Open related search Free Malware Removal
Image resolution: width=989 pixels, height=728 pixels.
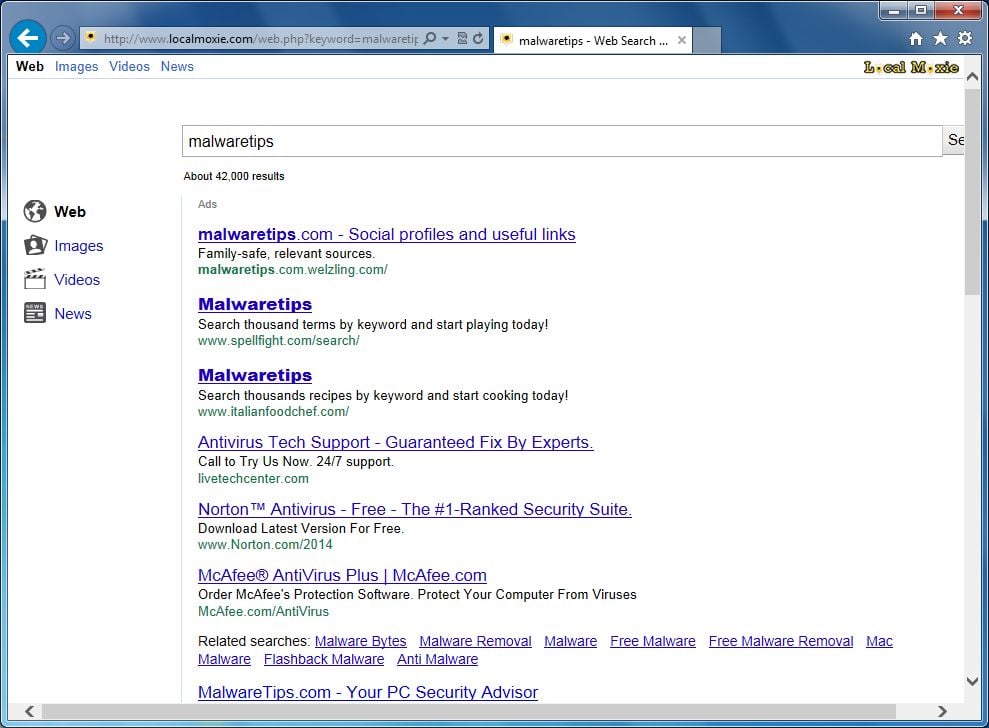click(781, 642)
